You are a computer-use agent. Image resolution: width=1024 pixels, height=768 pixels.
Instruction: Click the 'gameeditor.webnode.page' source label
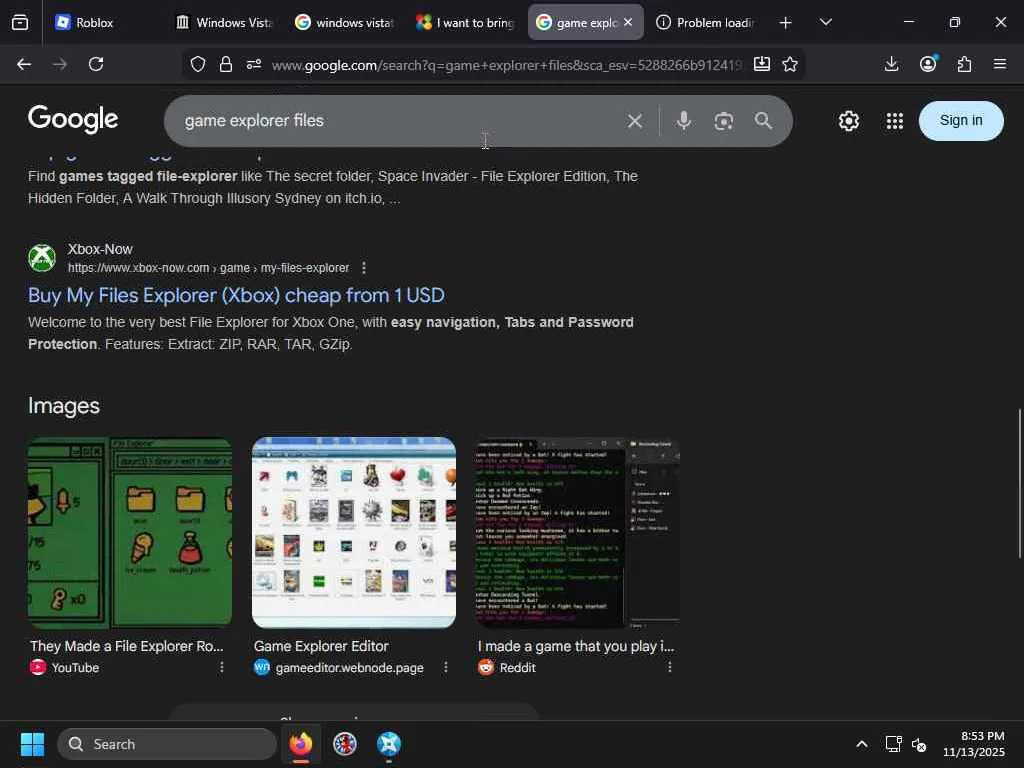(x=349, y=667)
